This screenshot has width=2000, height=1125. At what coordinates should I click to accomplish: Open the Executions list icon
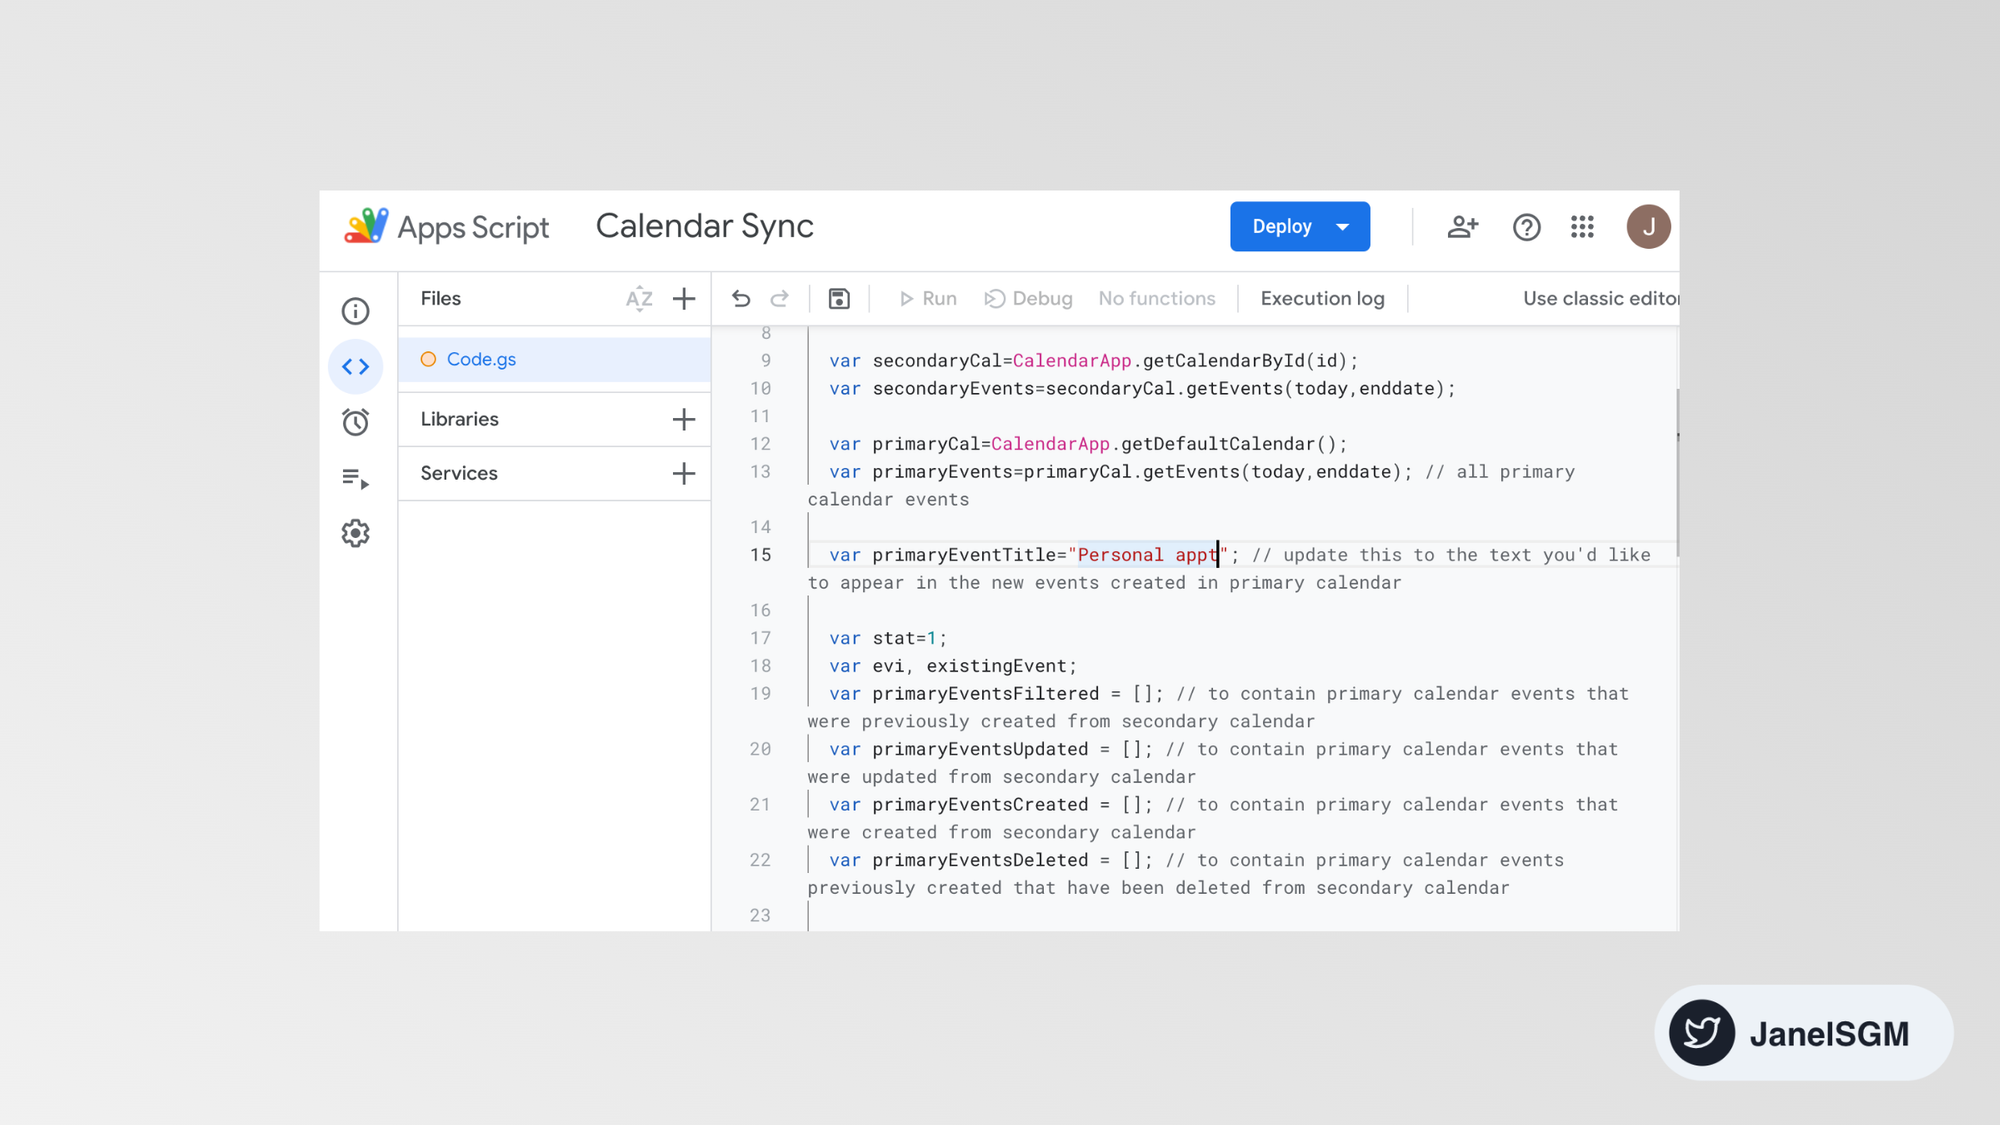click(x=355, y=478)
